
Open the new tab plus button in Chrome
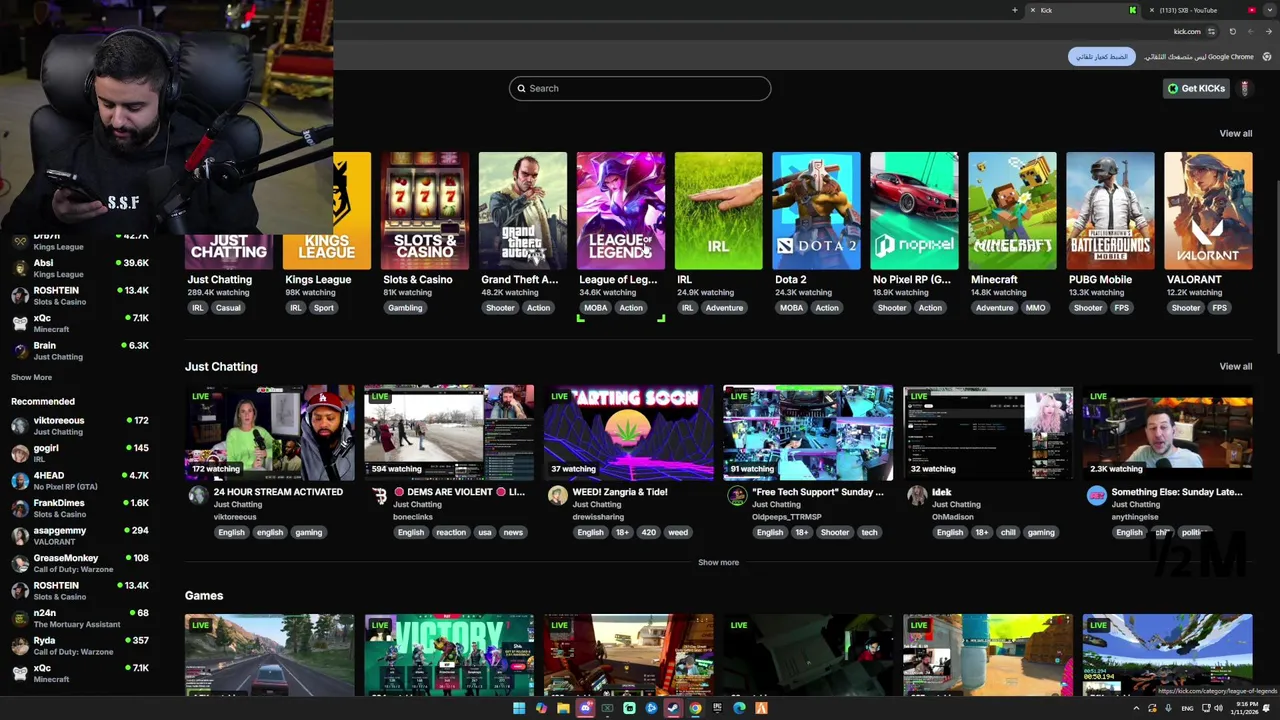click(x=1014, y=10)
